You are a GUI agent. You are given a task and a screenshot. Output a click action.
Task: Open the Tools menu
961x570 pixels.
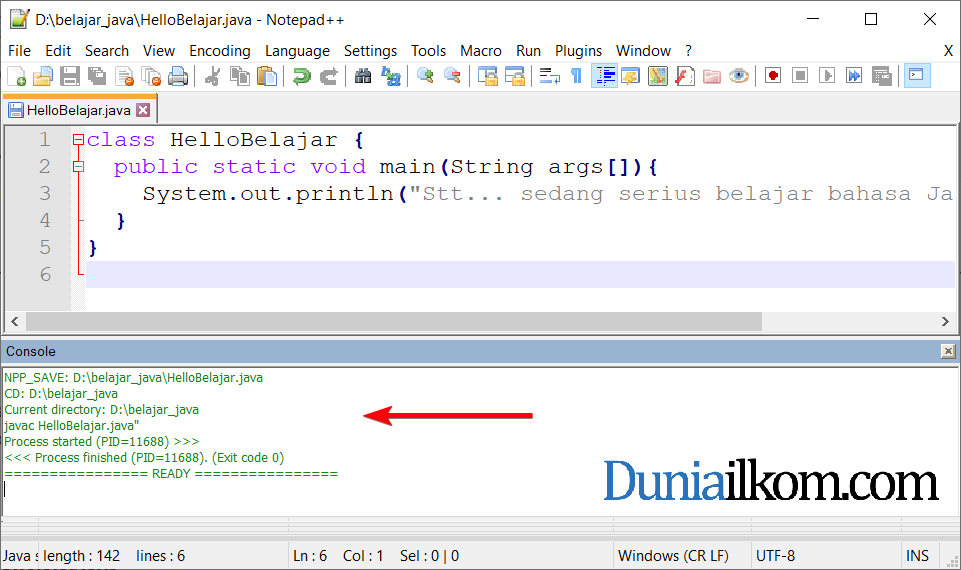pyautogui.click(x=428, y=51)
